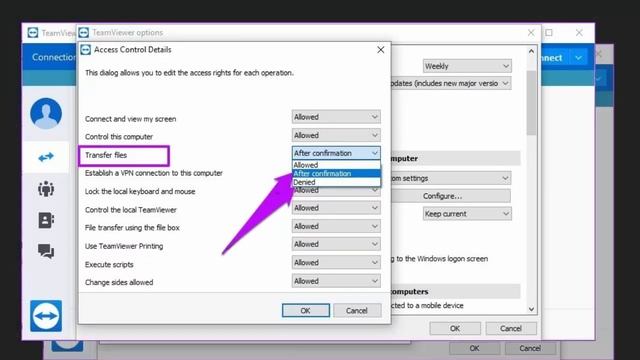This screenshot has width=640, height=360.
Task: Open 'Control the local TeamViewer' dropdown
Action: tap(336, 208)
